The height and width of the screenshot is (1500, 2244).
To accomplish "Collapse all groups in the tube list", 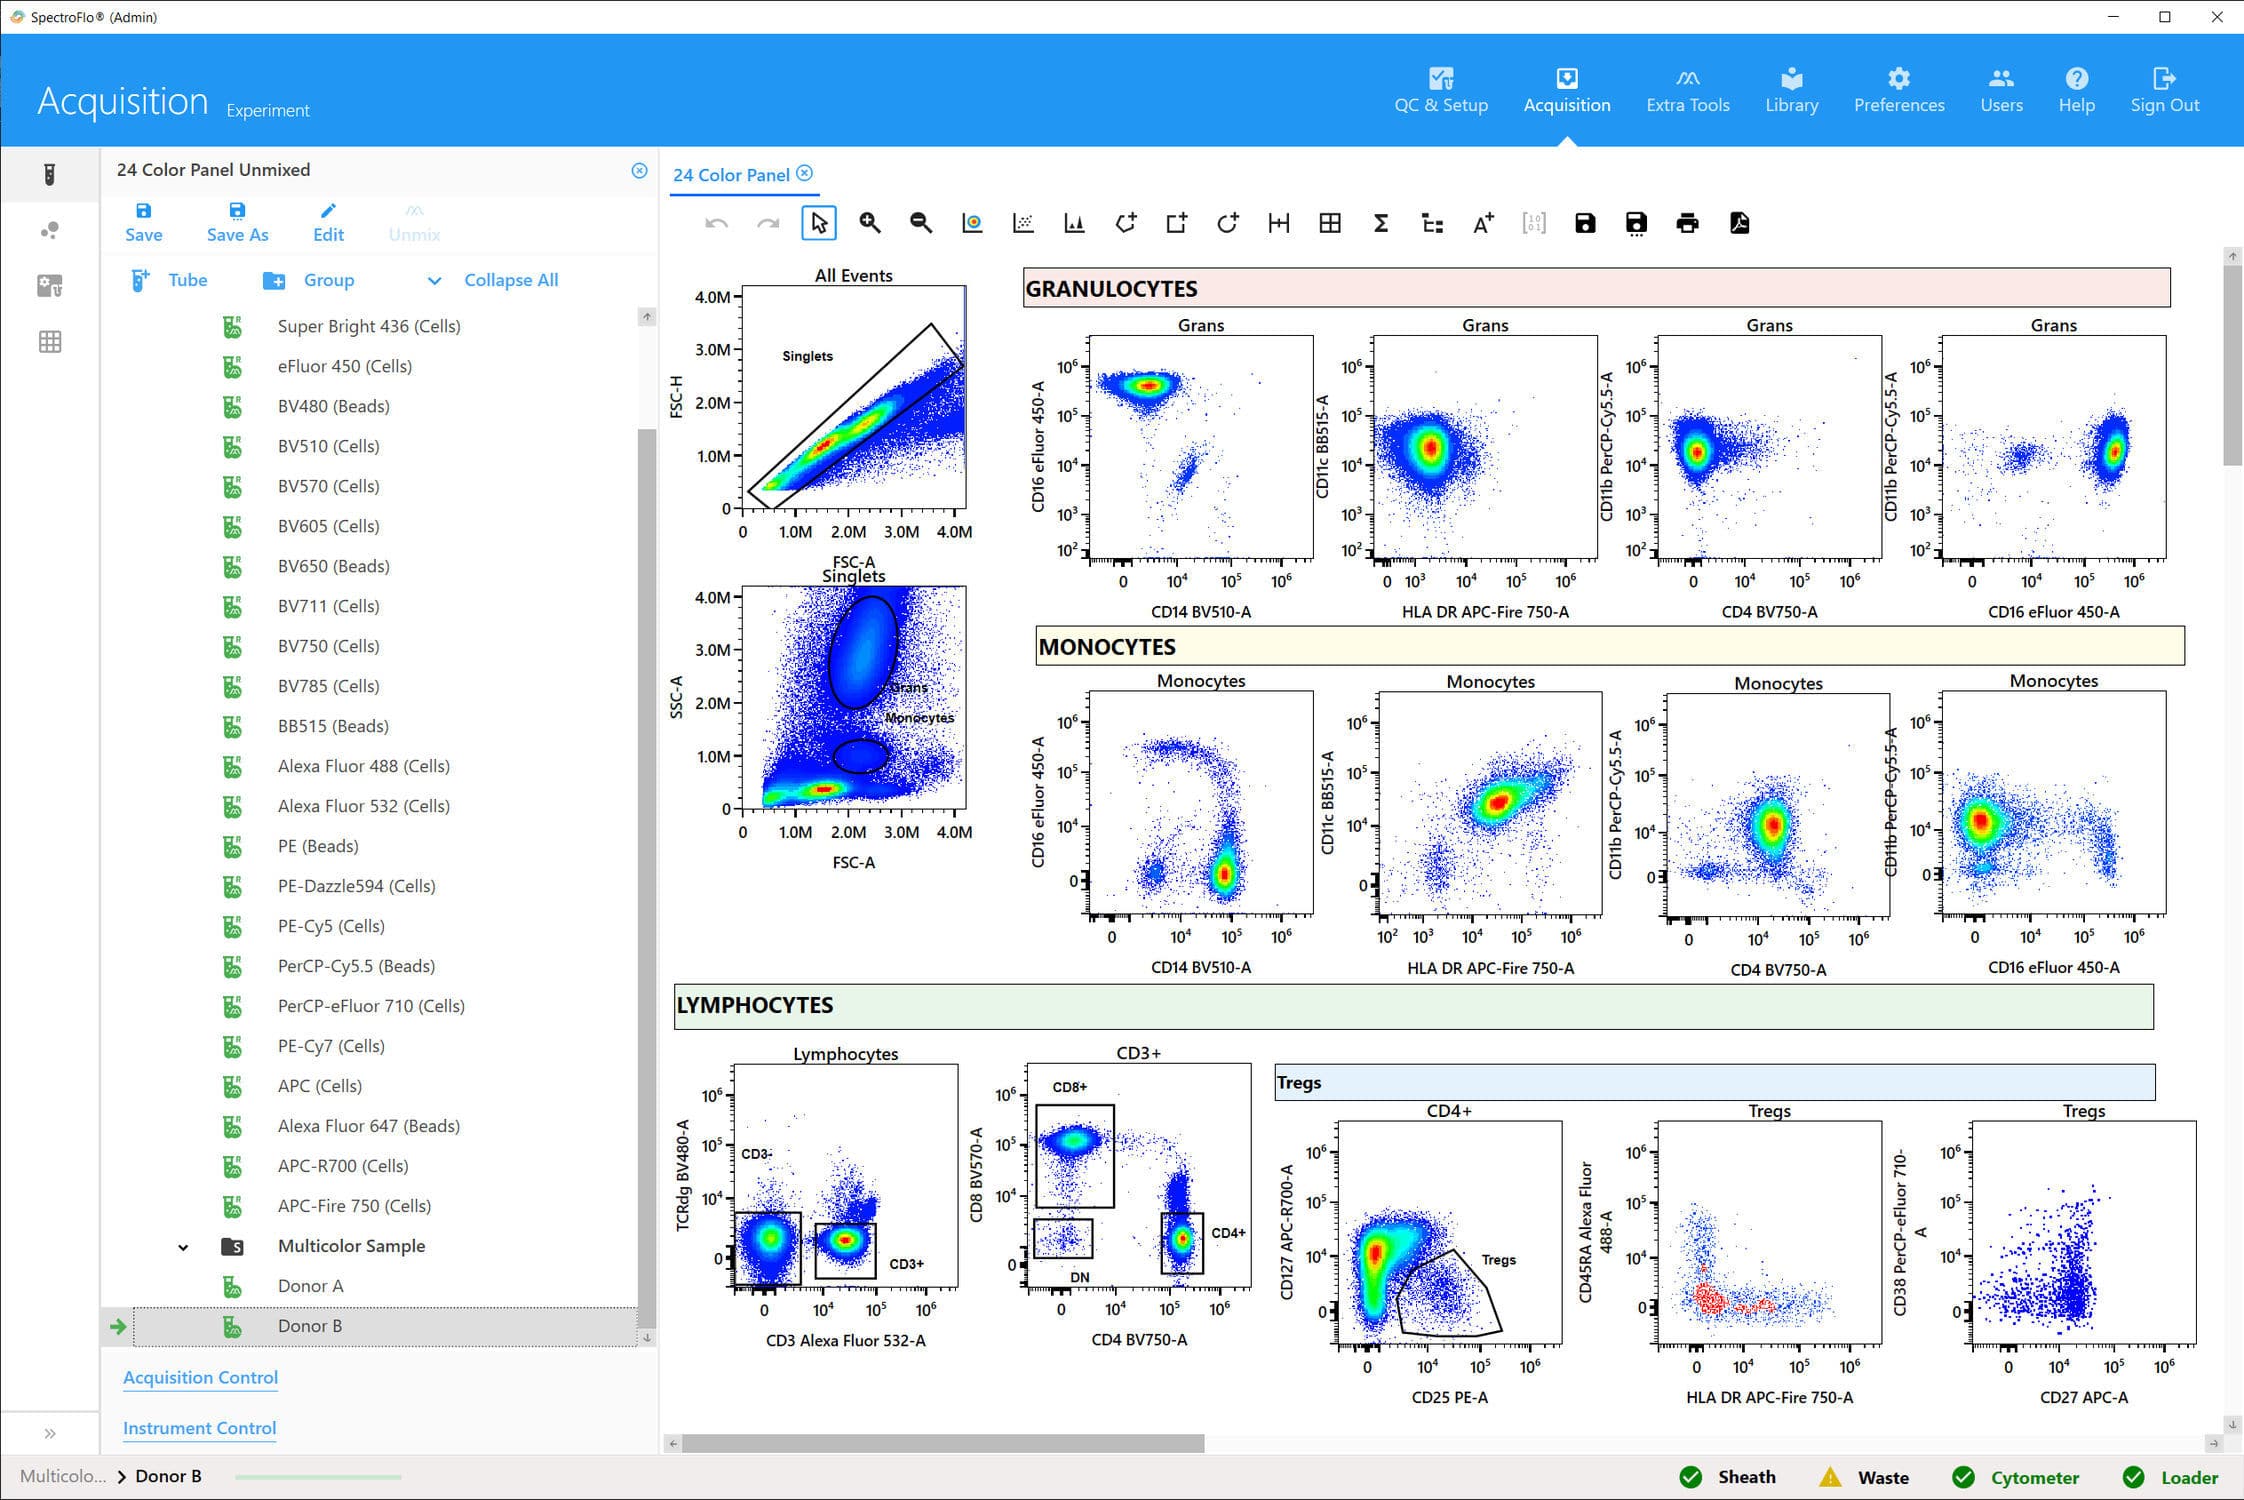I will pos(510,280).
